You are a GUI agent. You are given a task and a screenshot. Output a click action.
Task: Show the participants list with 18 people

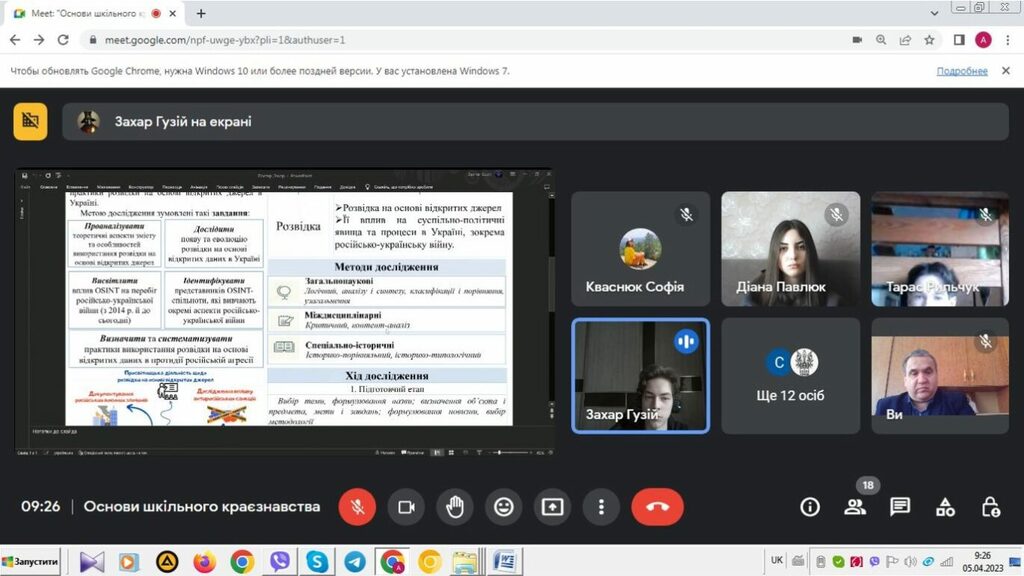(x=855, y=507)
